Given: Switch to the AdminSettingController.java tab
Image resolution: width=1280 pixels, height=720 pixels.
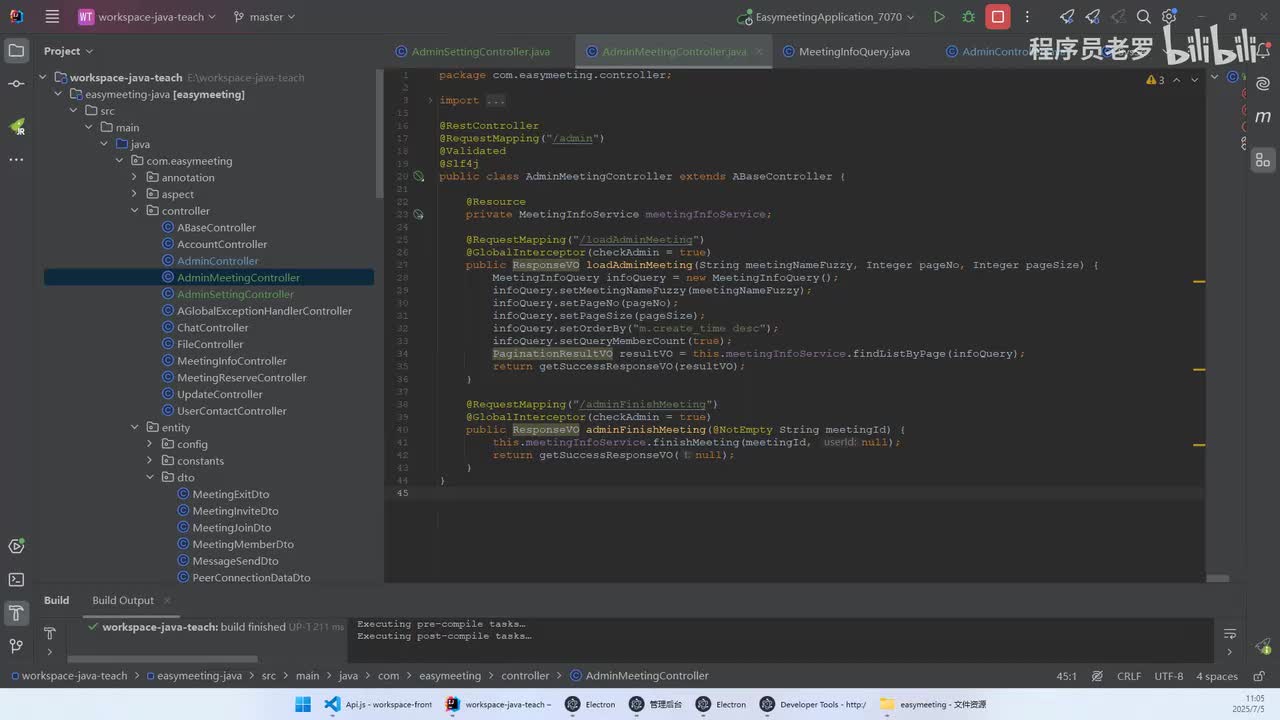Looking at the screenshot, I should [473, 52].
